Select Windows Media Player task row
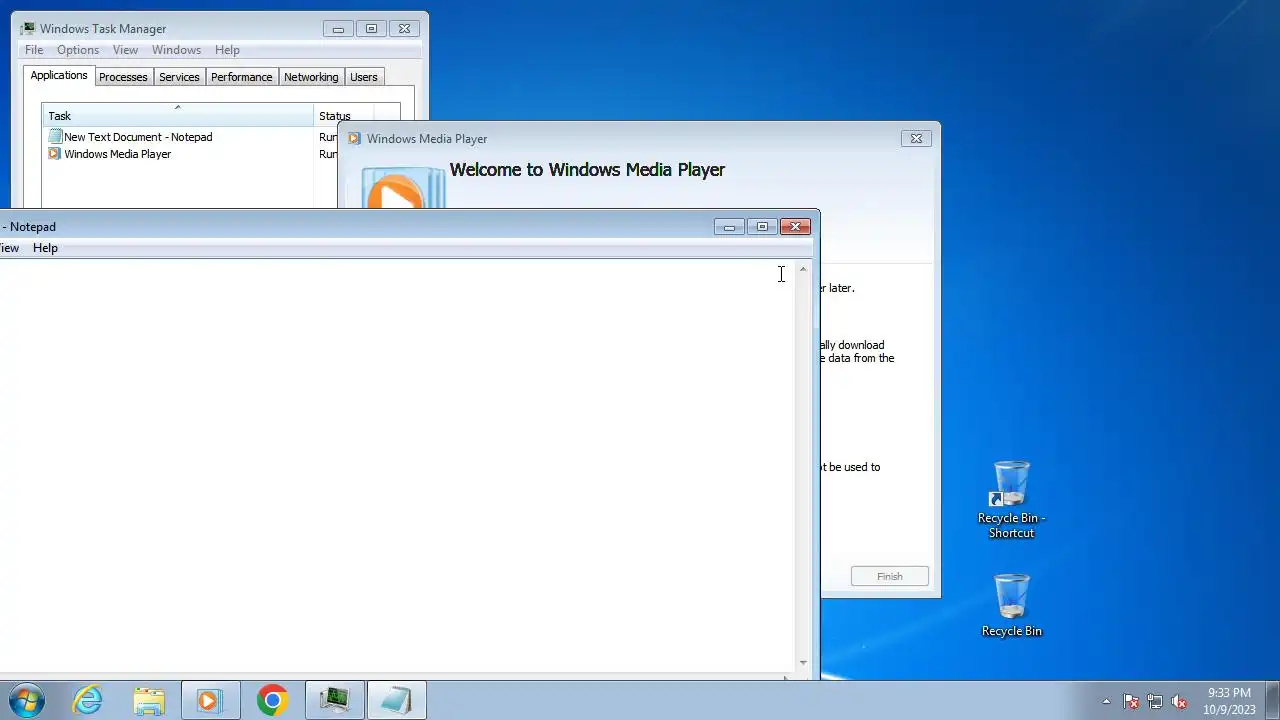Viewport: 1280px width, 720px height. (110, 154)
